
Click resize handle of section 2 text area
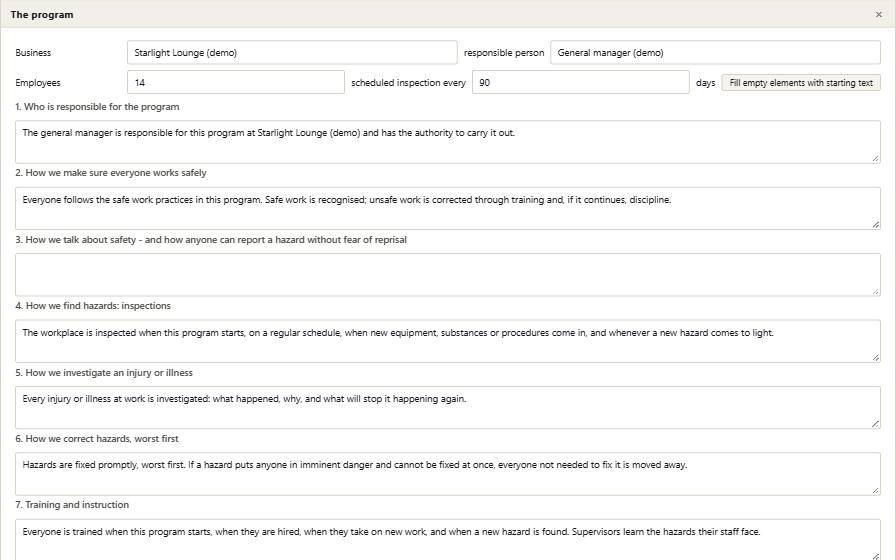tap(875, 225)
